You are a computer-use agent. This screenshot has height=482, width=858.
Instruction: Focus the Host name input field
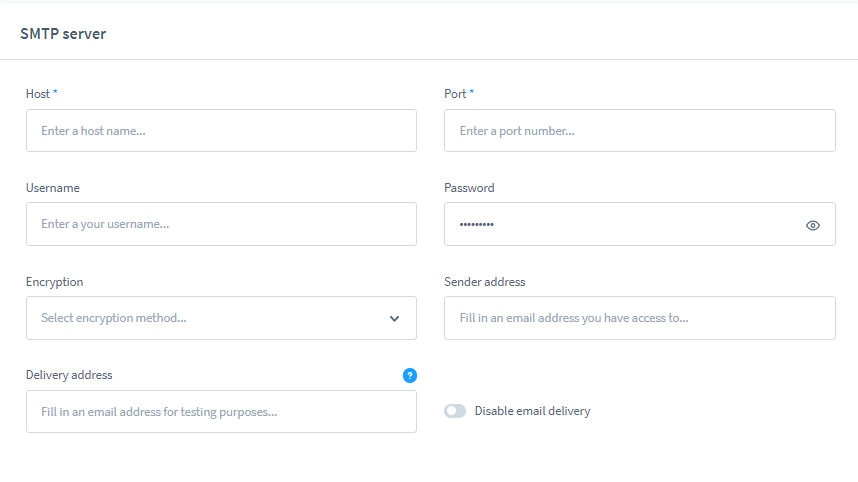pos(221,131)
